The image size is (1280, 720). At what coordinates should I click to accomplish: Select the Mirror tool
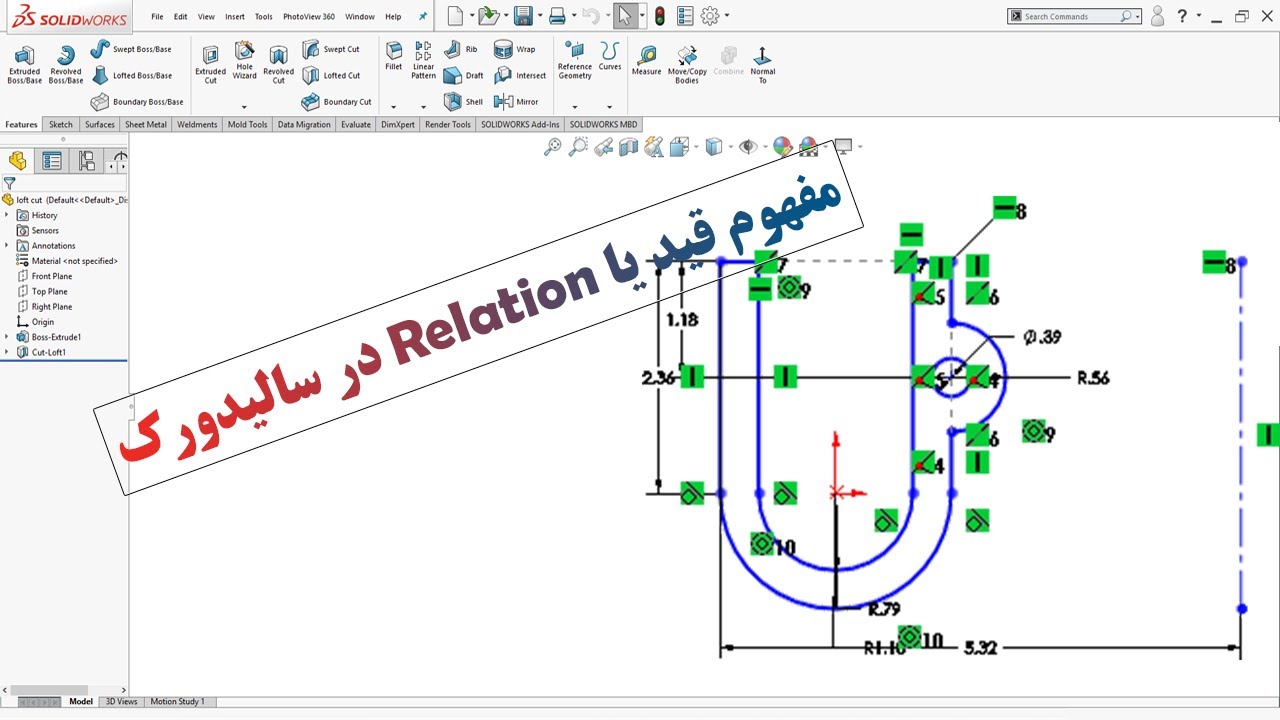(517, 101)
